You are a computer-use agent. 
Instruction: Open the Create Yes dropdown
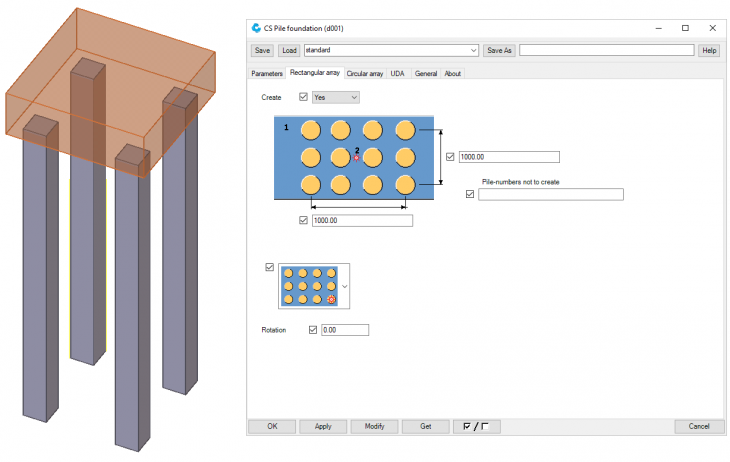pyautogui.click(x=336, y=97)
